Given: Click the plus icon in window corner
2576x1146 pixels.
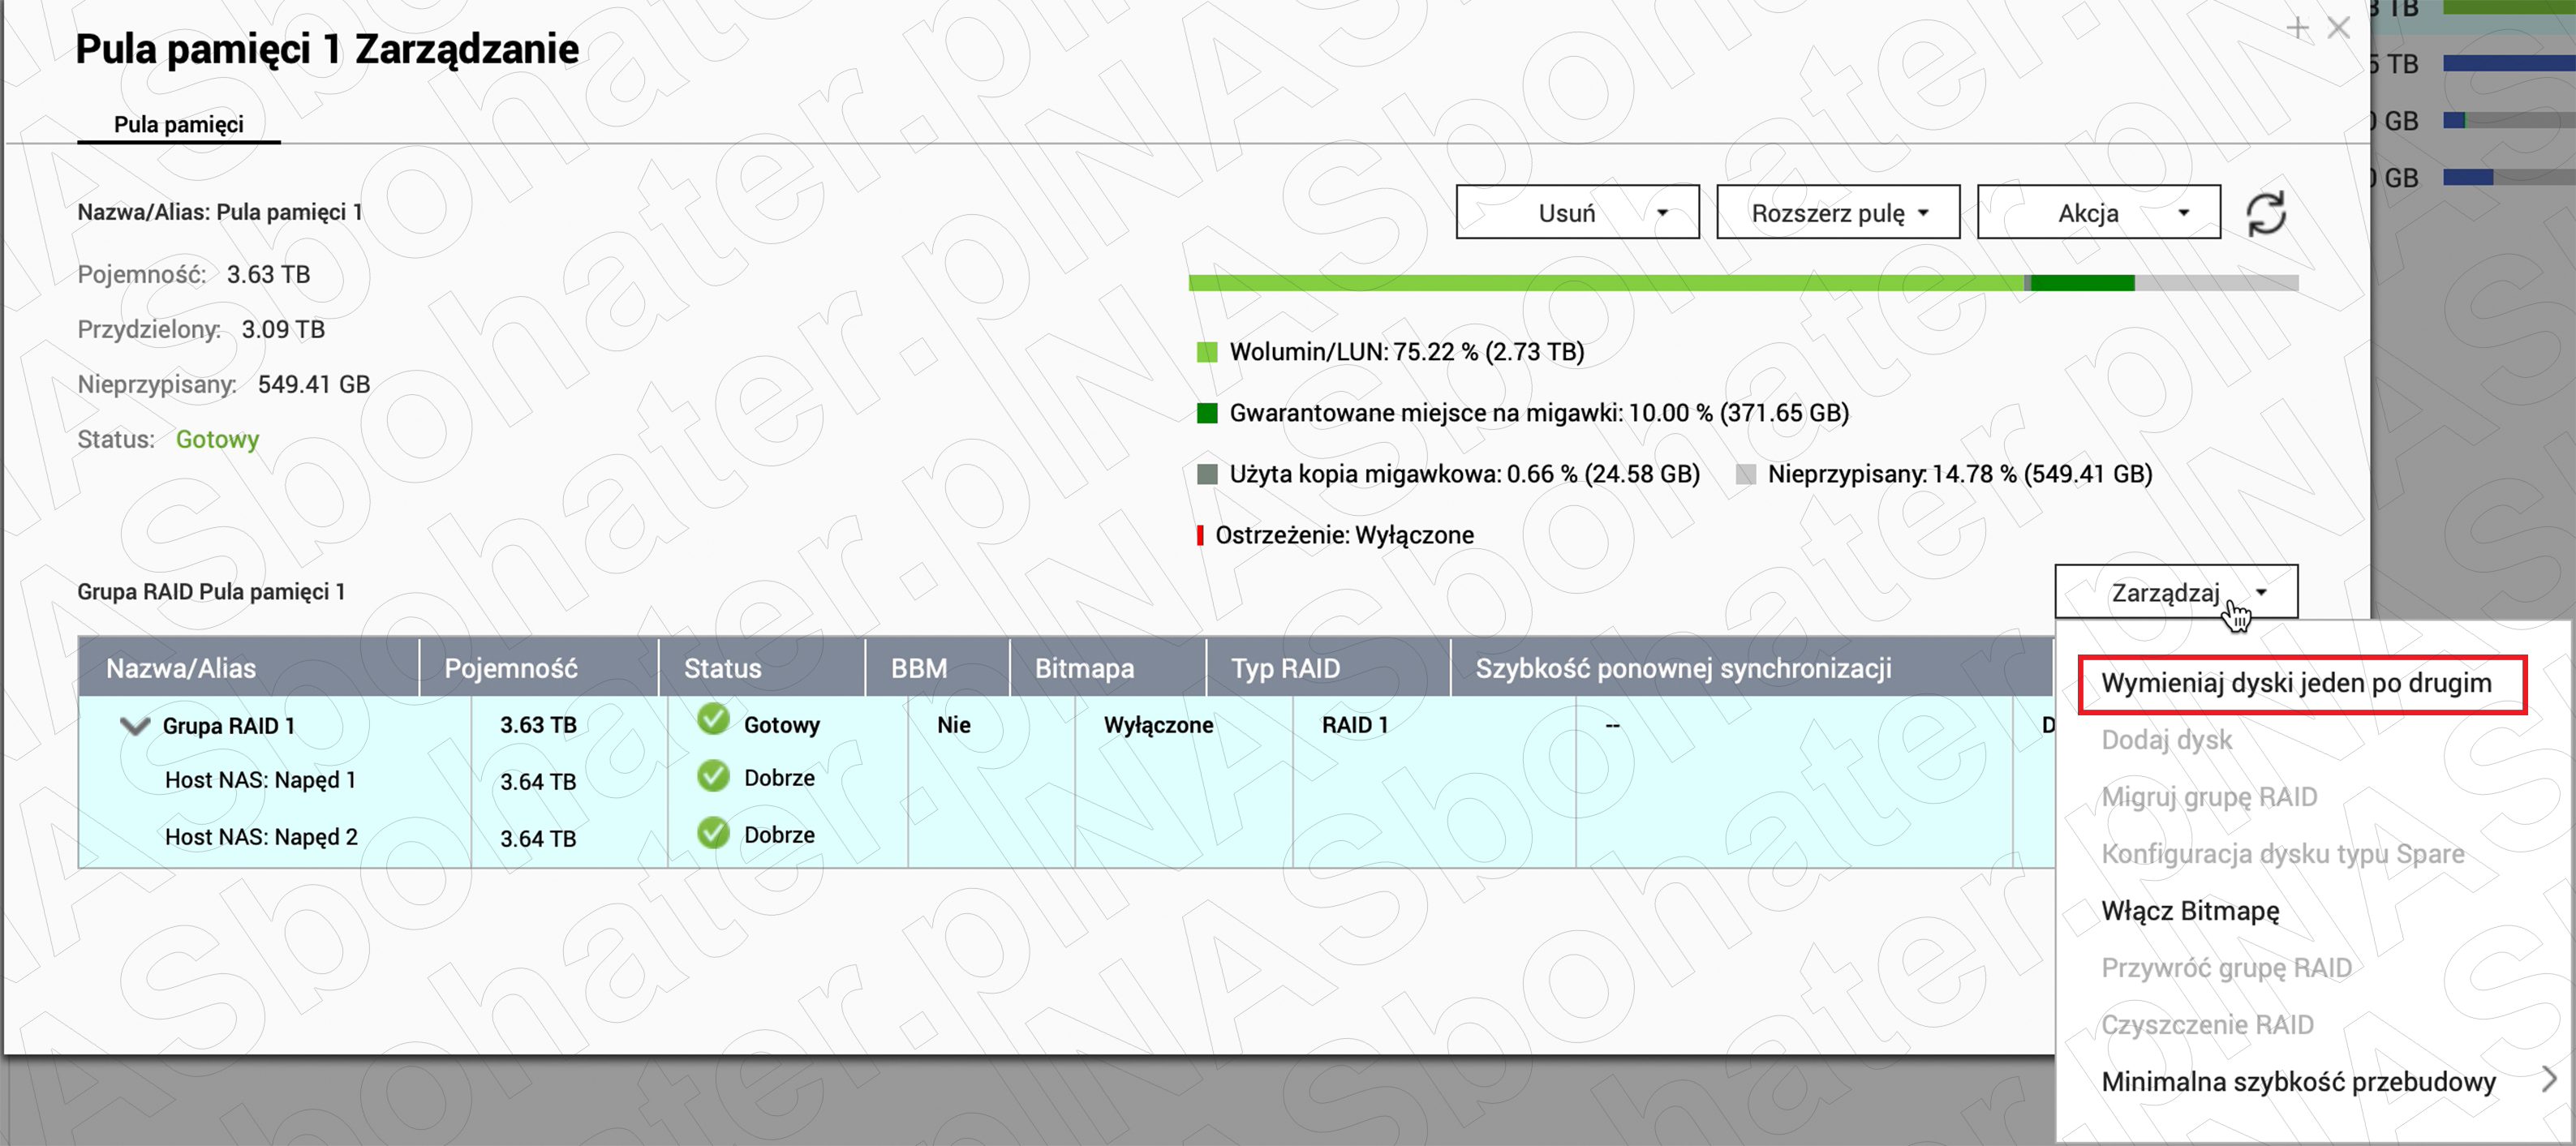Looking at the screenshot, I should click(x=2297, y=28).
